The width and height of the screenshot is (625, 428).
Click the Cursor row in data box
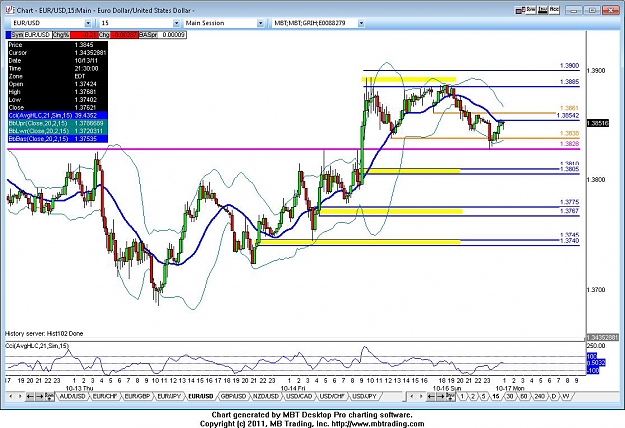pos(58,53)
